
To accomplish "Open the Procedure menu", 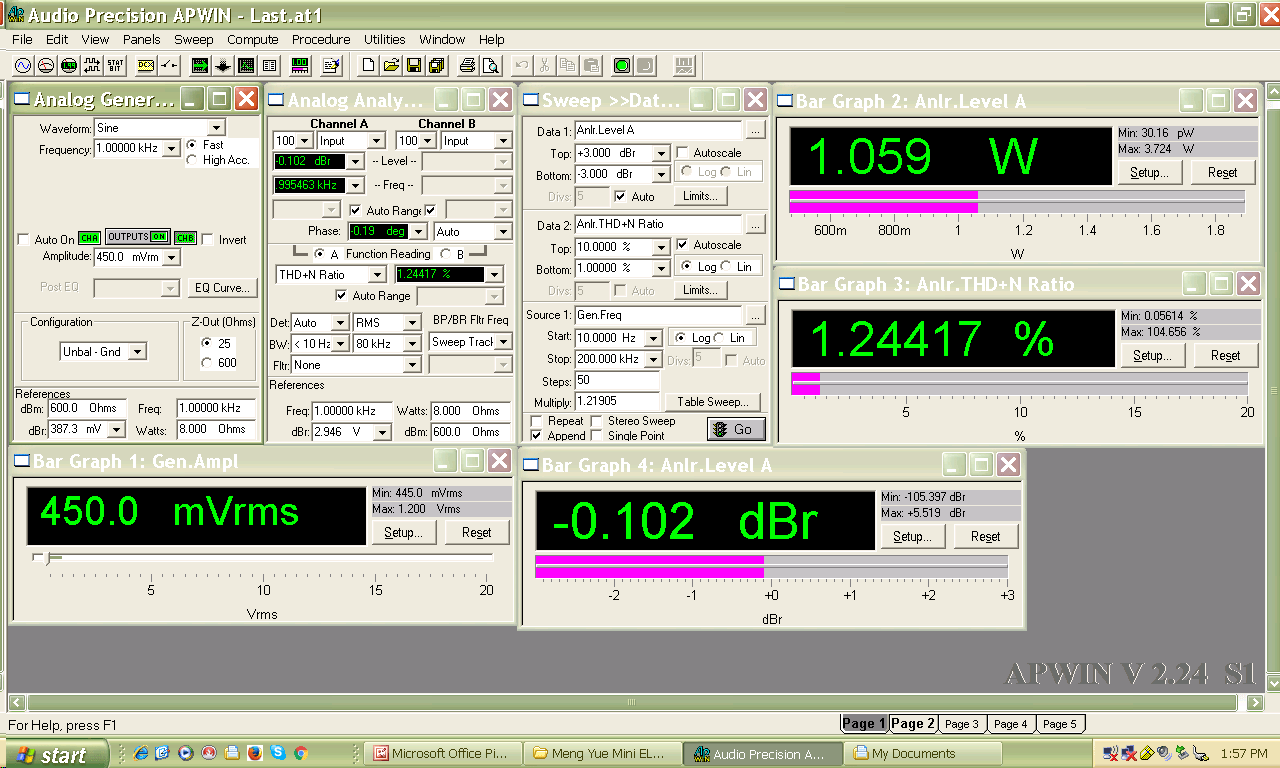I will point(321,39).
